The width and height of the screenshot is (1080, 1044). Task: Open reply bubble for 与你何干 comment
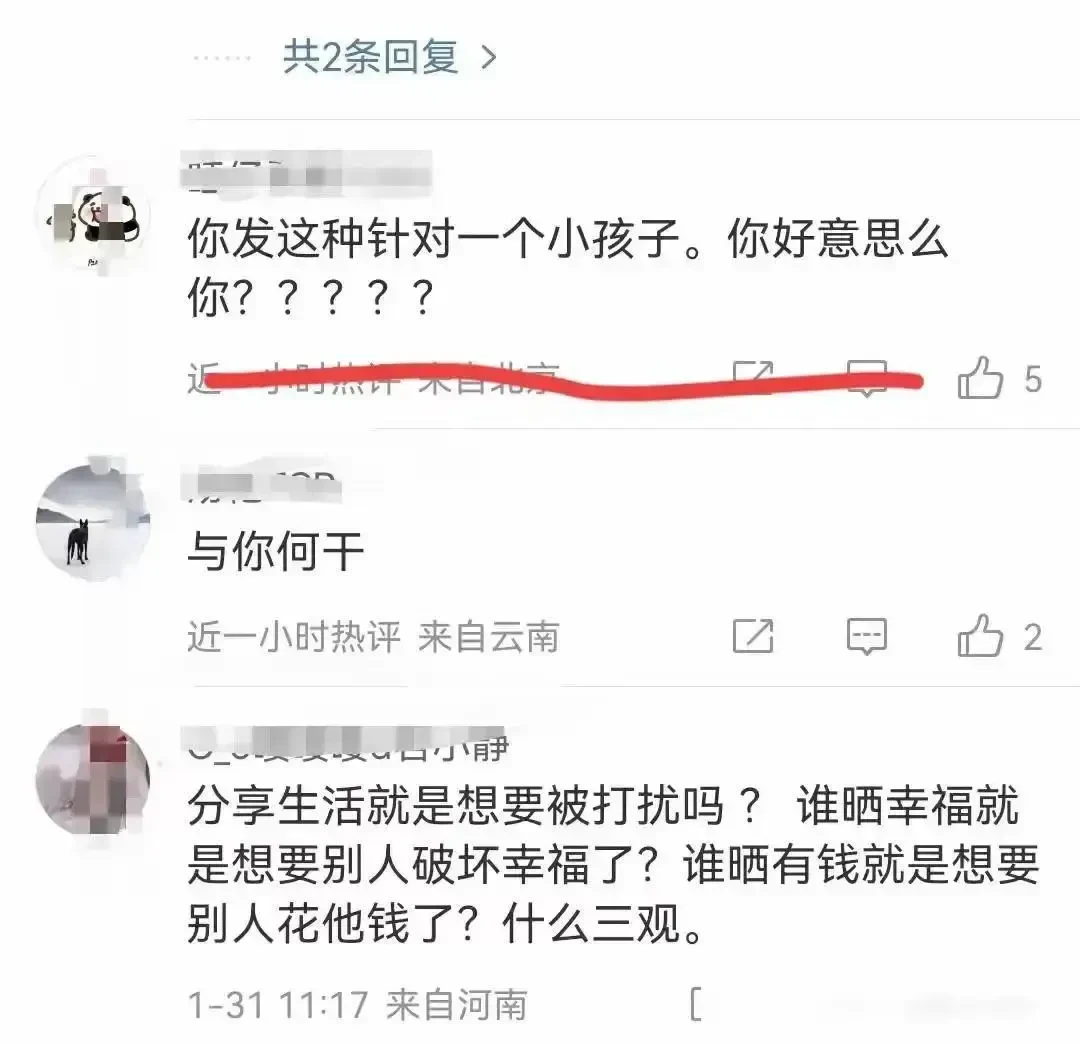point(866,636)
